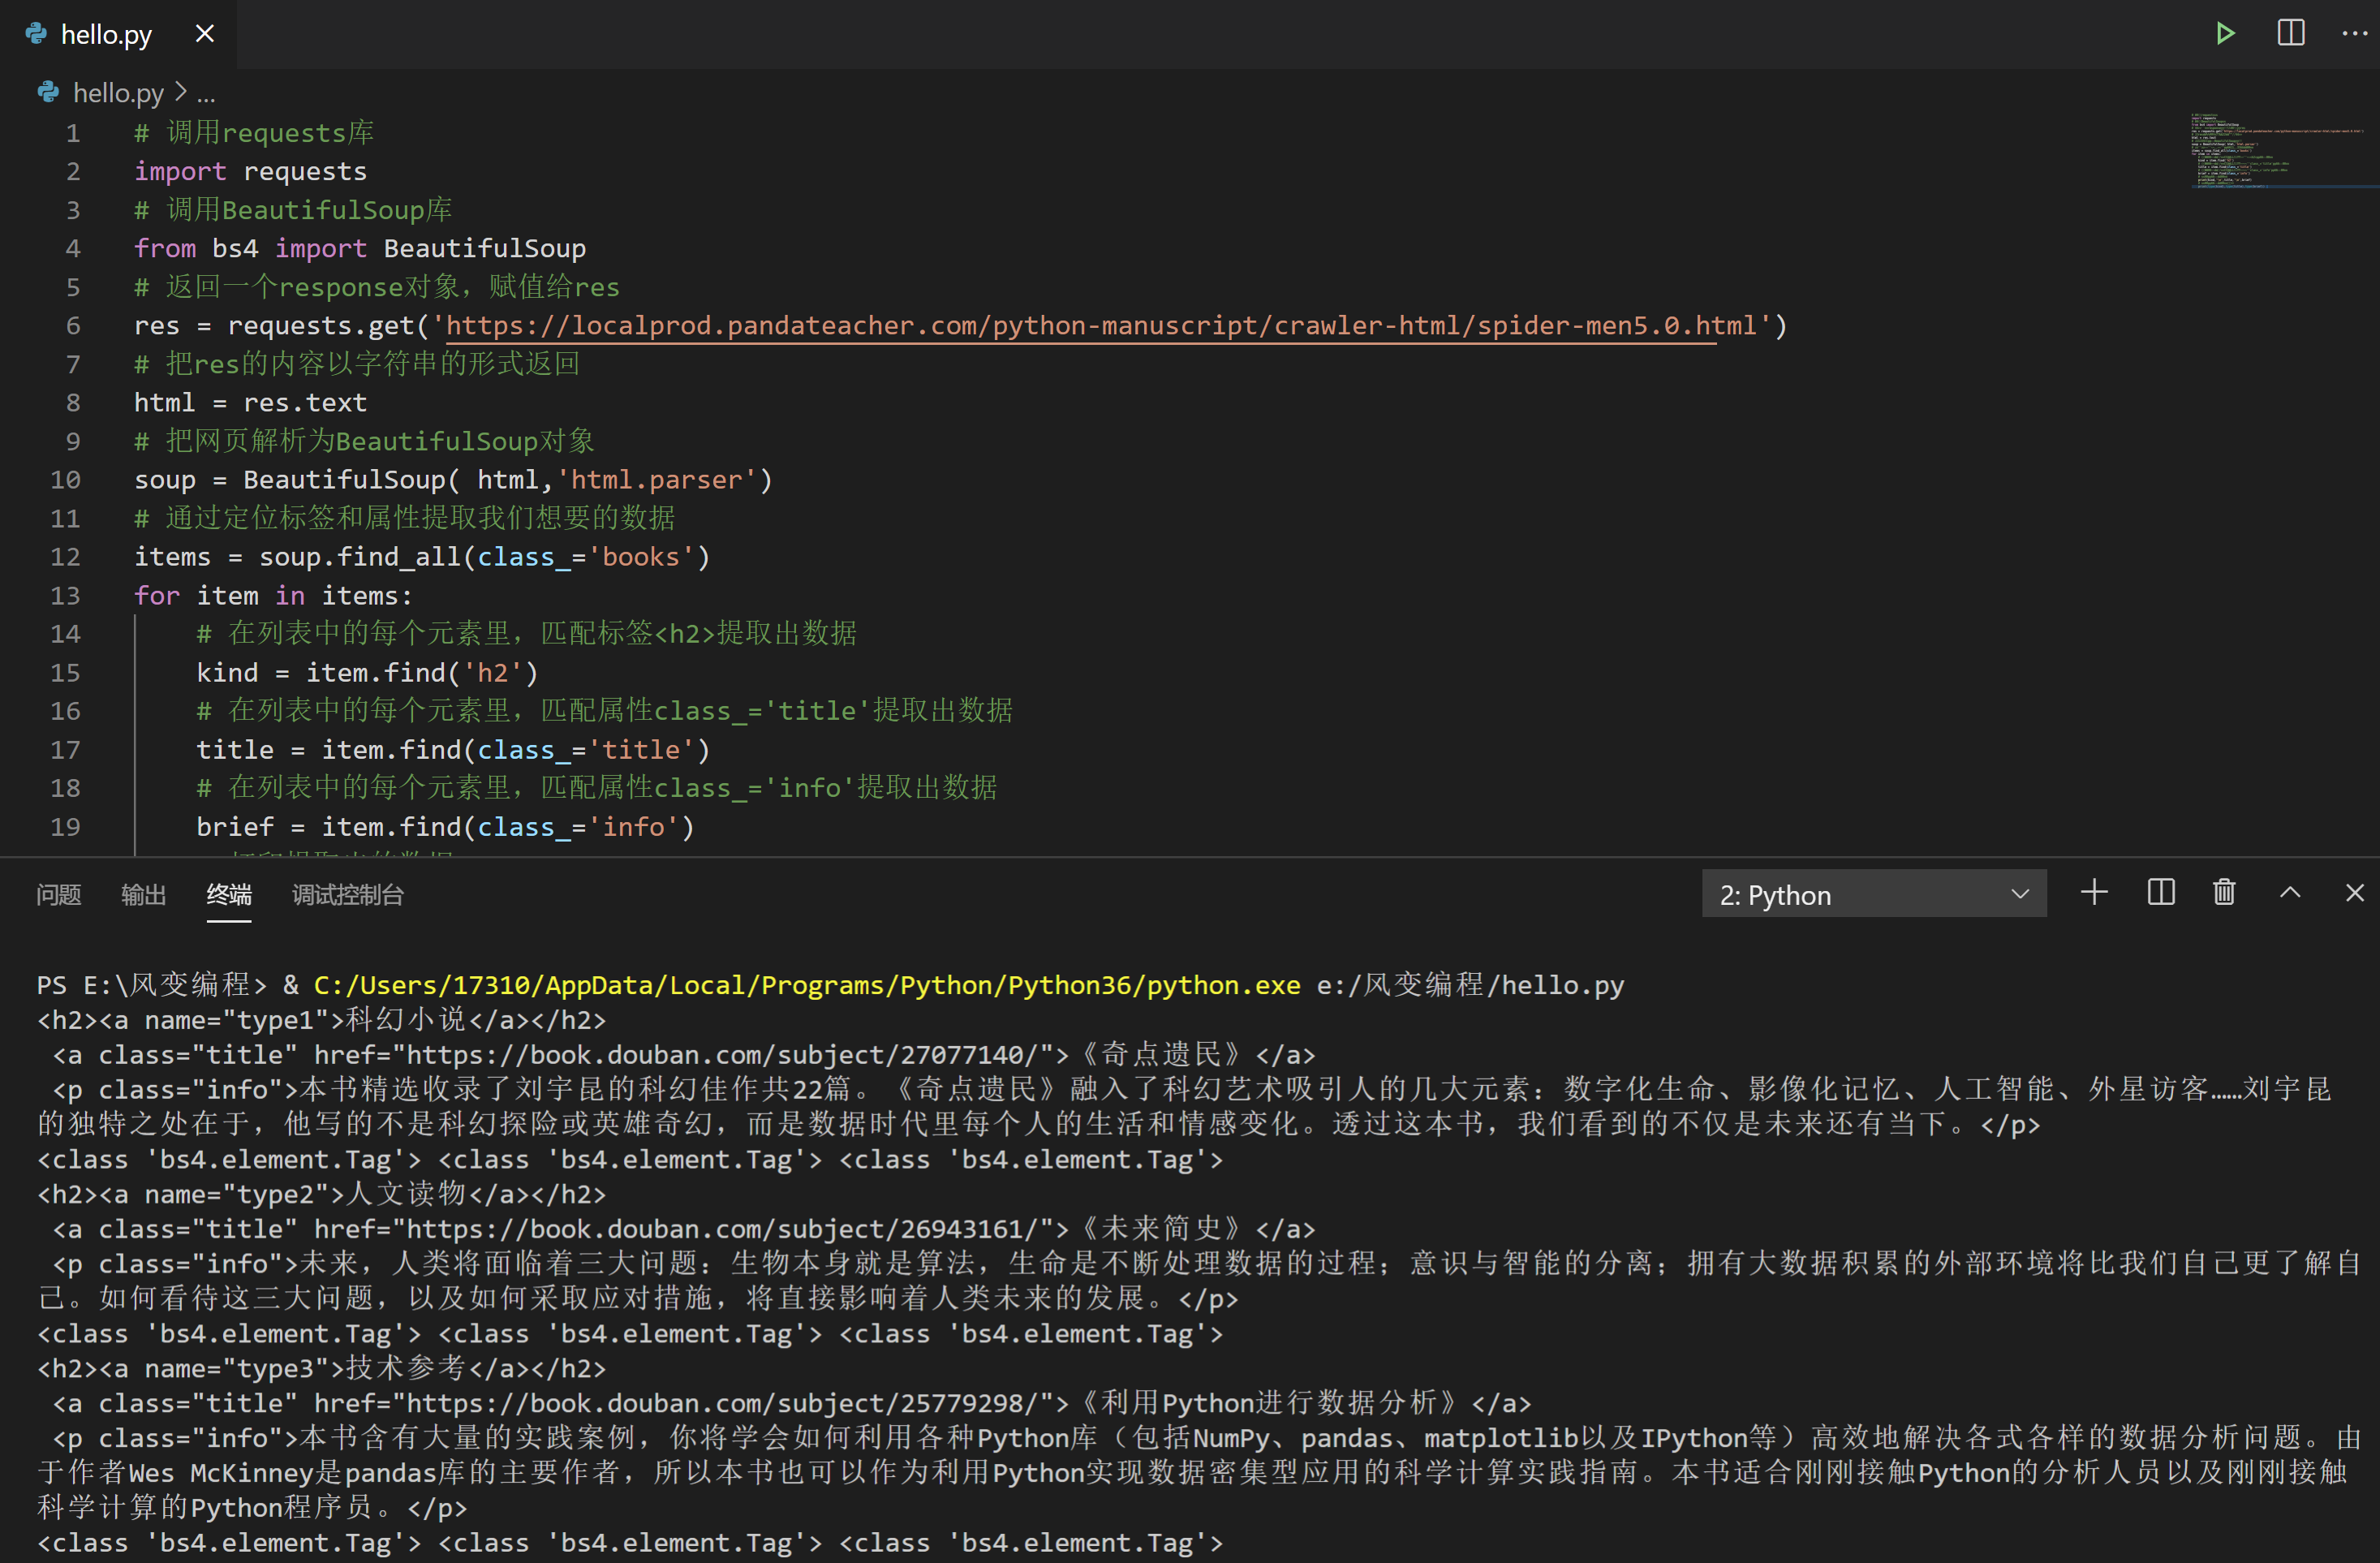Click the terminal line containing 科幻小说
This screenshot has height=1563, width=2380.
(x=322, y=1020)
